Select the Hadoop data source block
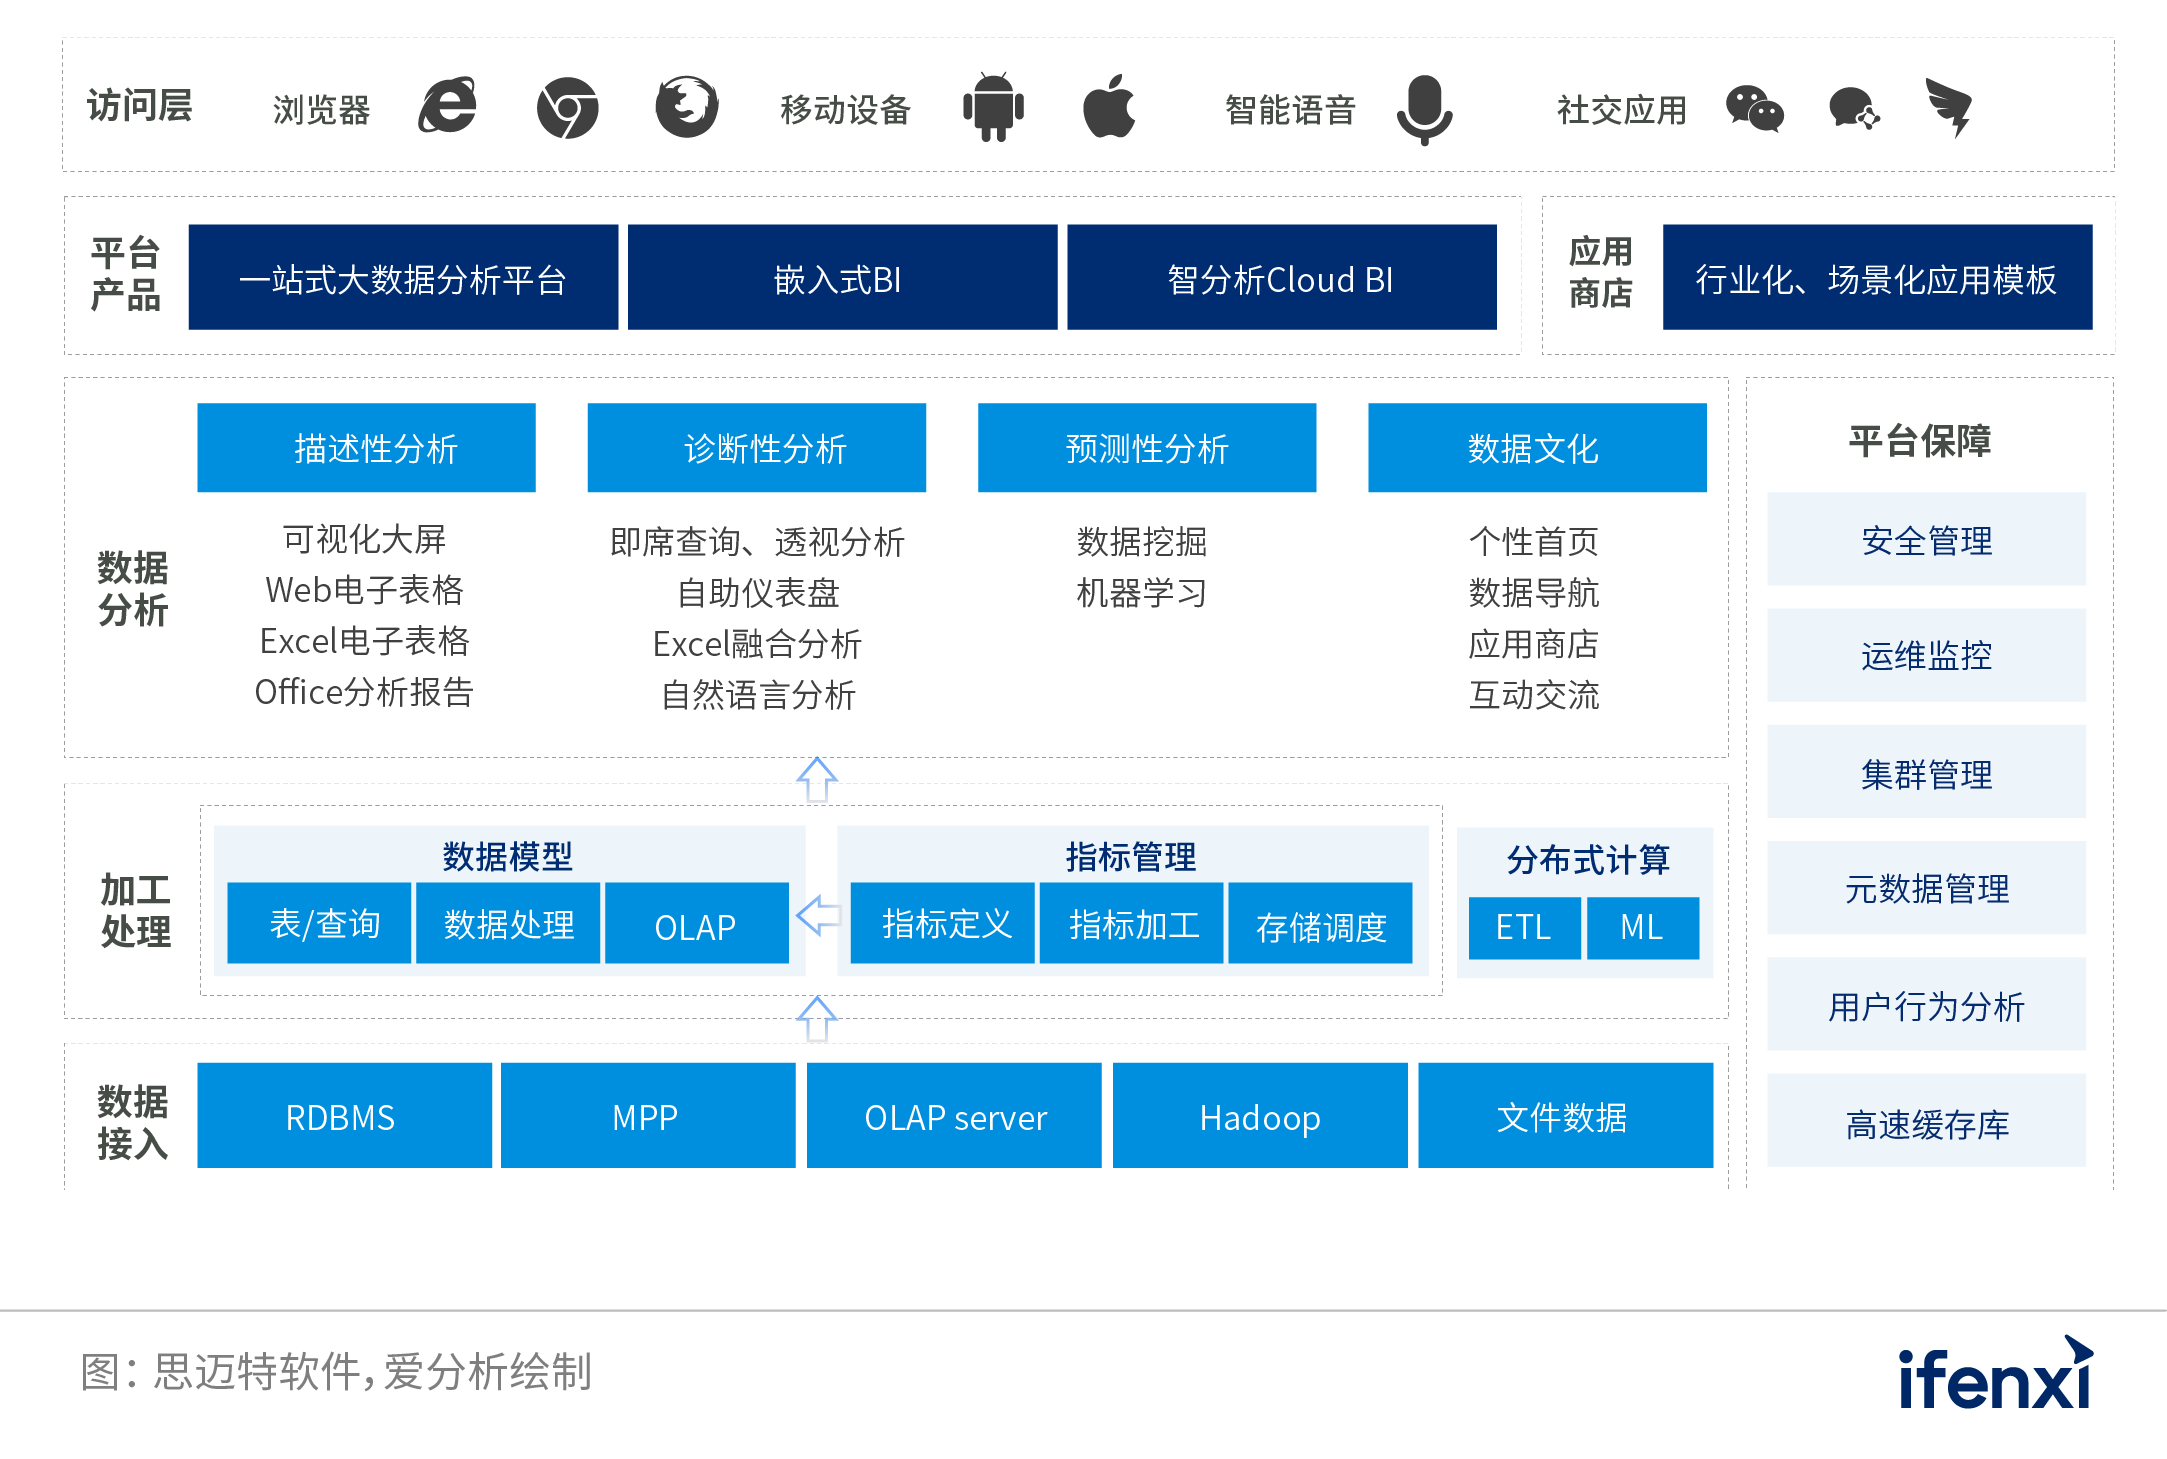Viewport: 2167px width, 1459px height. coord(1259,1117)
